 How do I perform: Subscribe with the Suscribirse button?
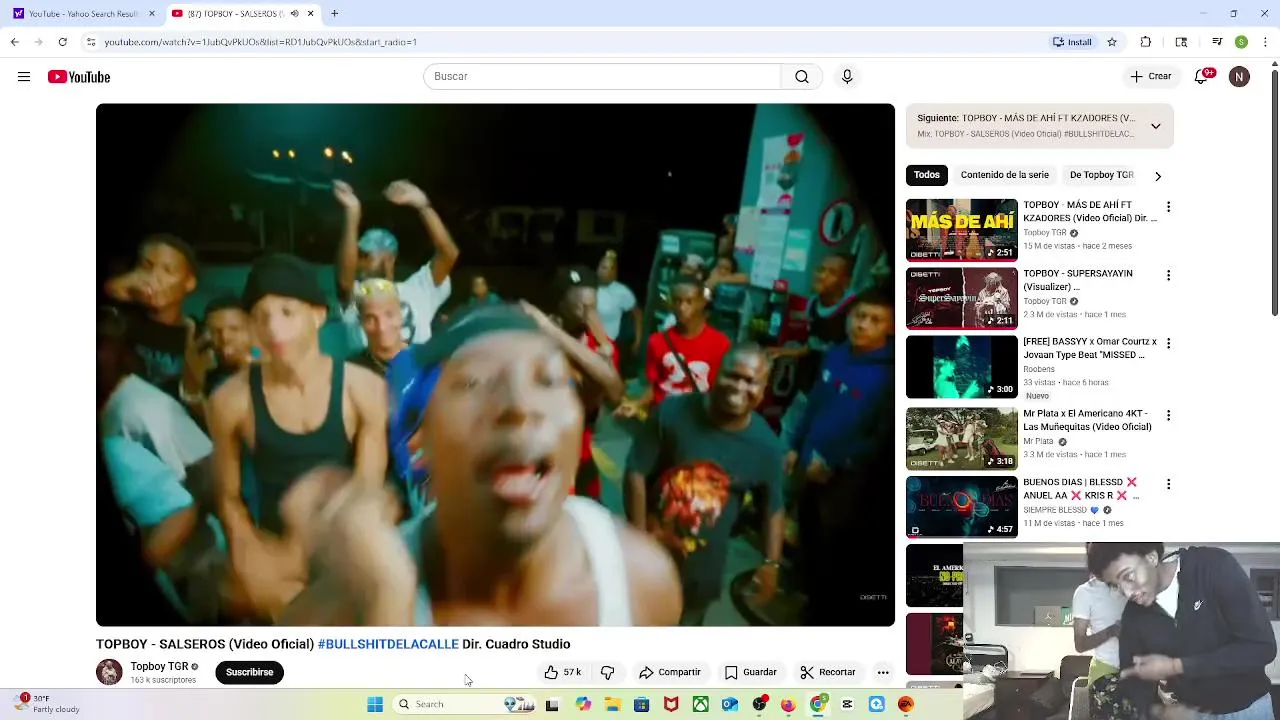(x=250, y=672)
